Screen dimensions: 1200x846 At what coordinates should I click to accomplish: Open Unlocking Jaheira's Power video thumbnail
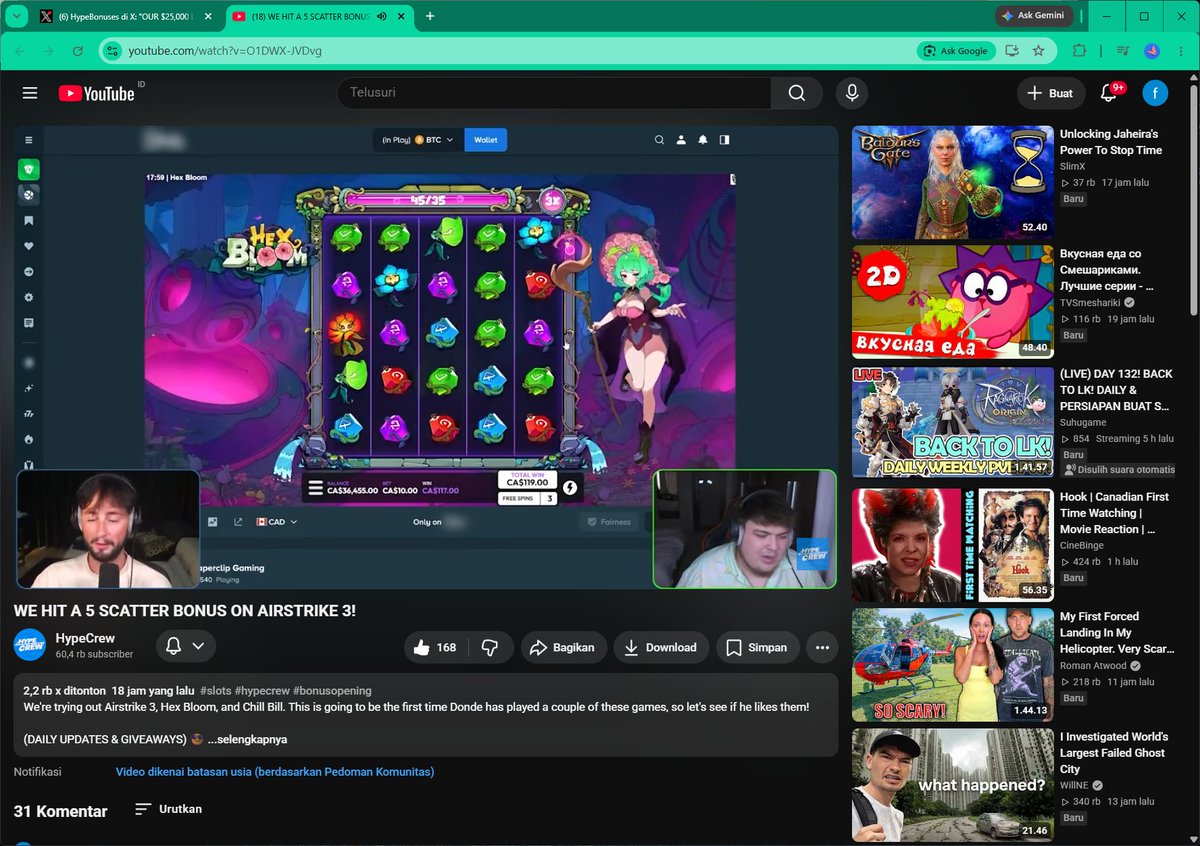[x=953, y=182]
